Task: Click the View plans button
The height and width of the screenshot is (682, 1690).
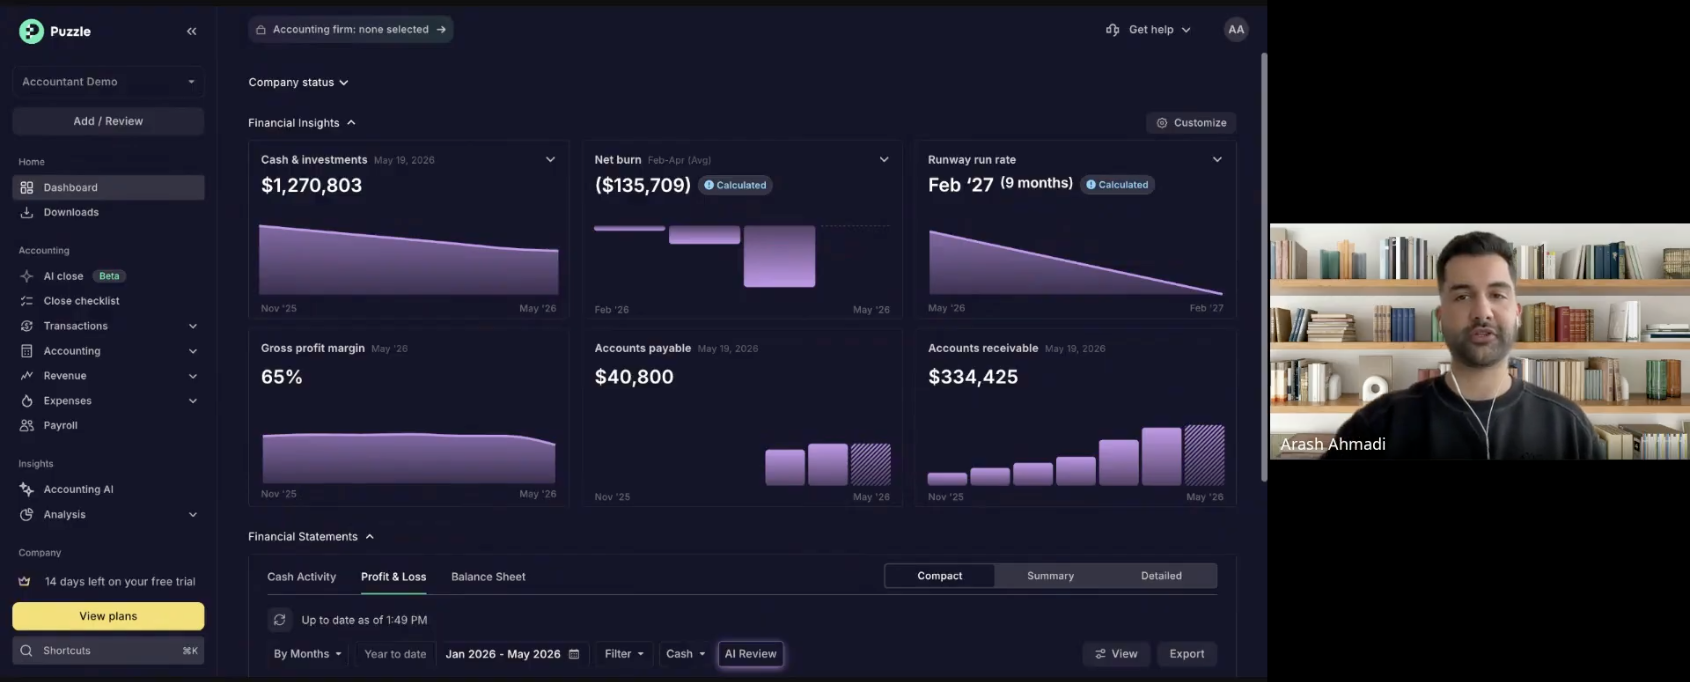Action: pyautogui.click(x=108, y=616)
